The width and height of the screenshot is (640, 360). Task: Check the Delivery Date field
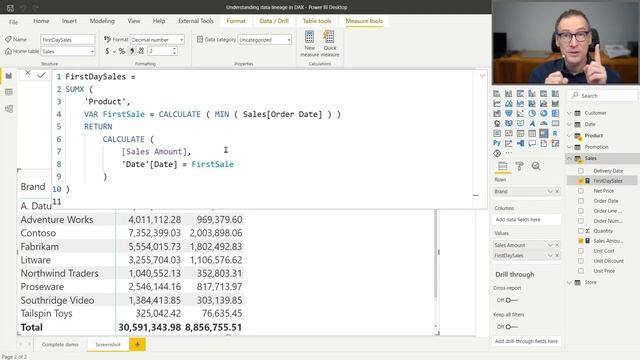[581, 171]
